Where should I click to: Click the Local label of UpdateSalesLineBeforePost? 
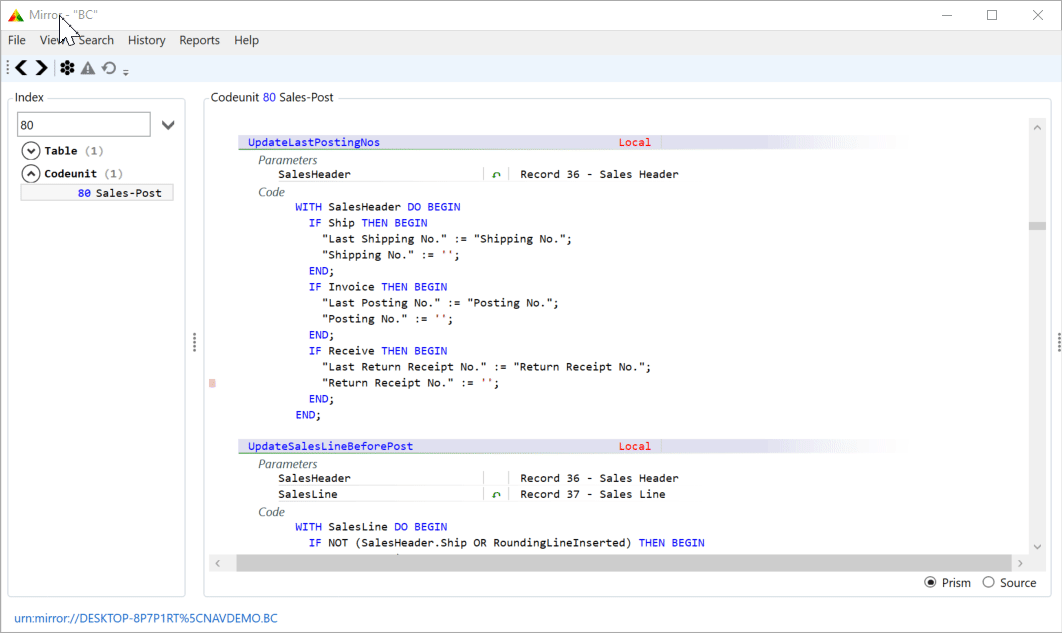click(635, 446)
